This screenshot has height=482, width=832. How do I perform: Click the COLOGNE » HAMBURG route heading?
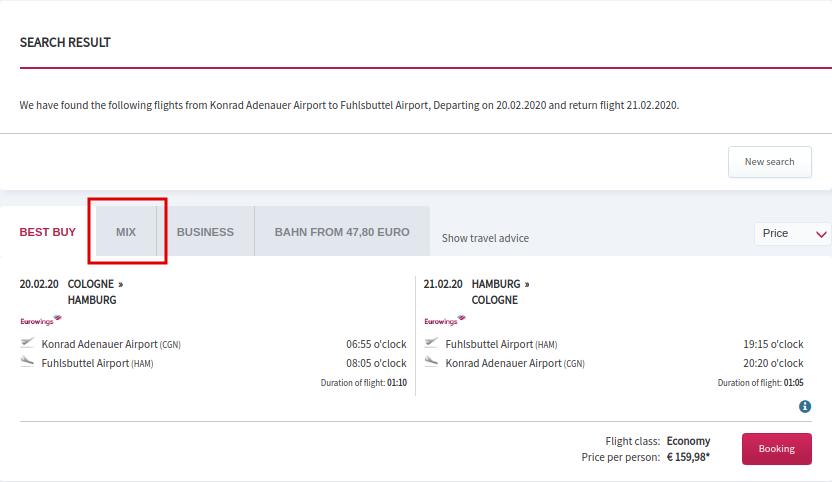(95, 292)
